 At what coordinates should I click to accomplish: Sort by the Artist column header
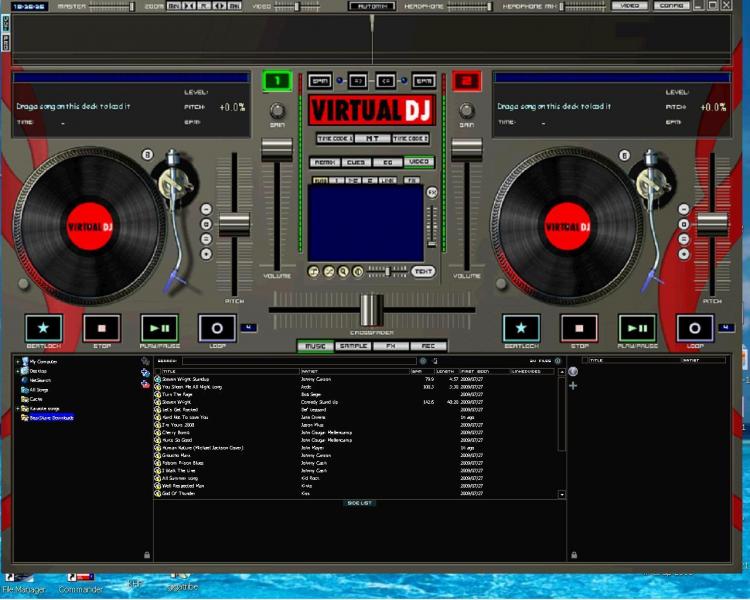pos(354,371)
